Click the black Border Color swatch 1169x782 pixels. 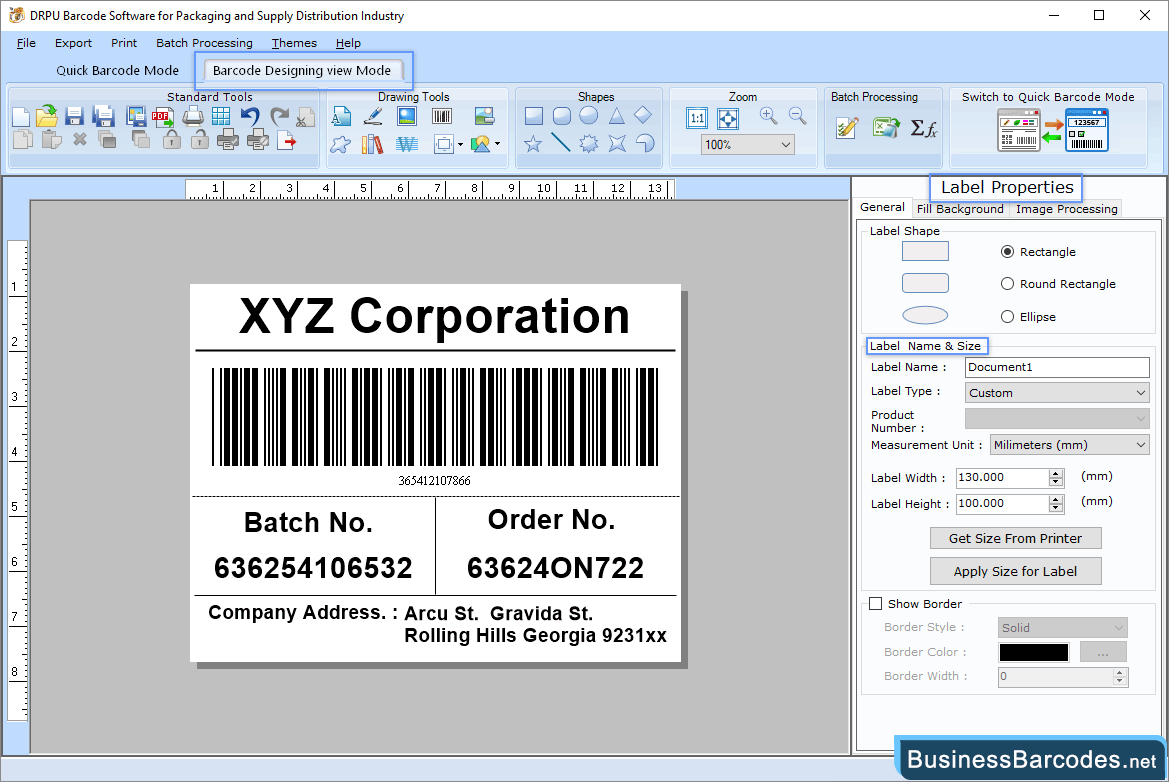[1033, 652]
